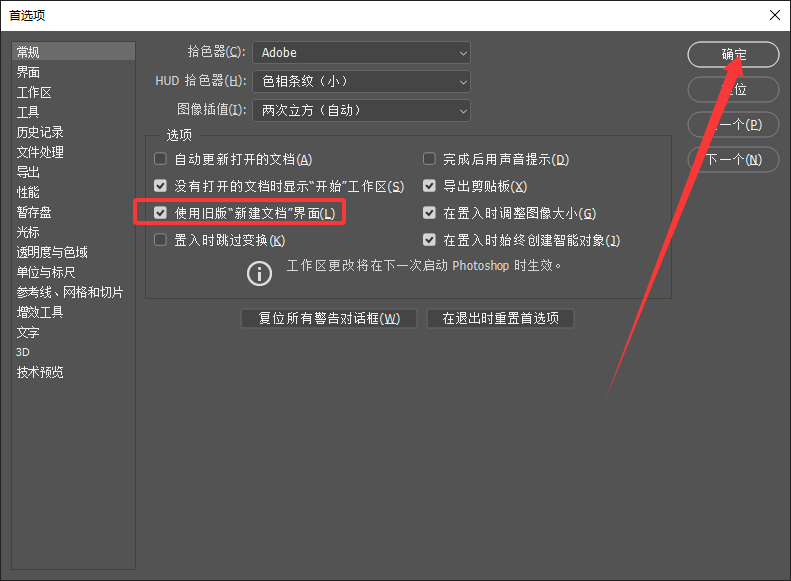Viewport: 791px width, 581px height.
Task: Open 3D settings category
Action: point(74,352)
